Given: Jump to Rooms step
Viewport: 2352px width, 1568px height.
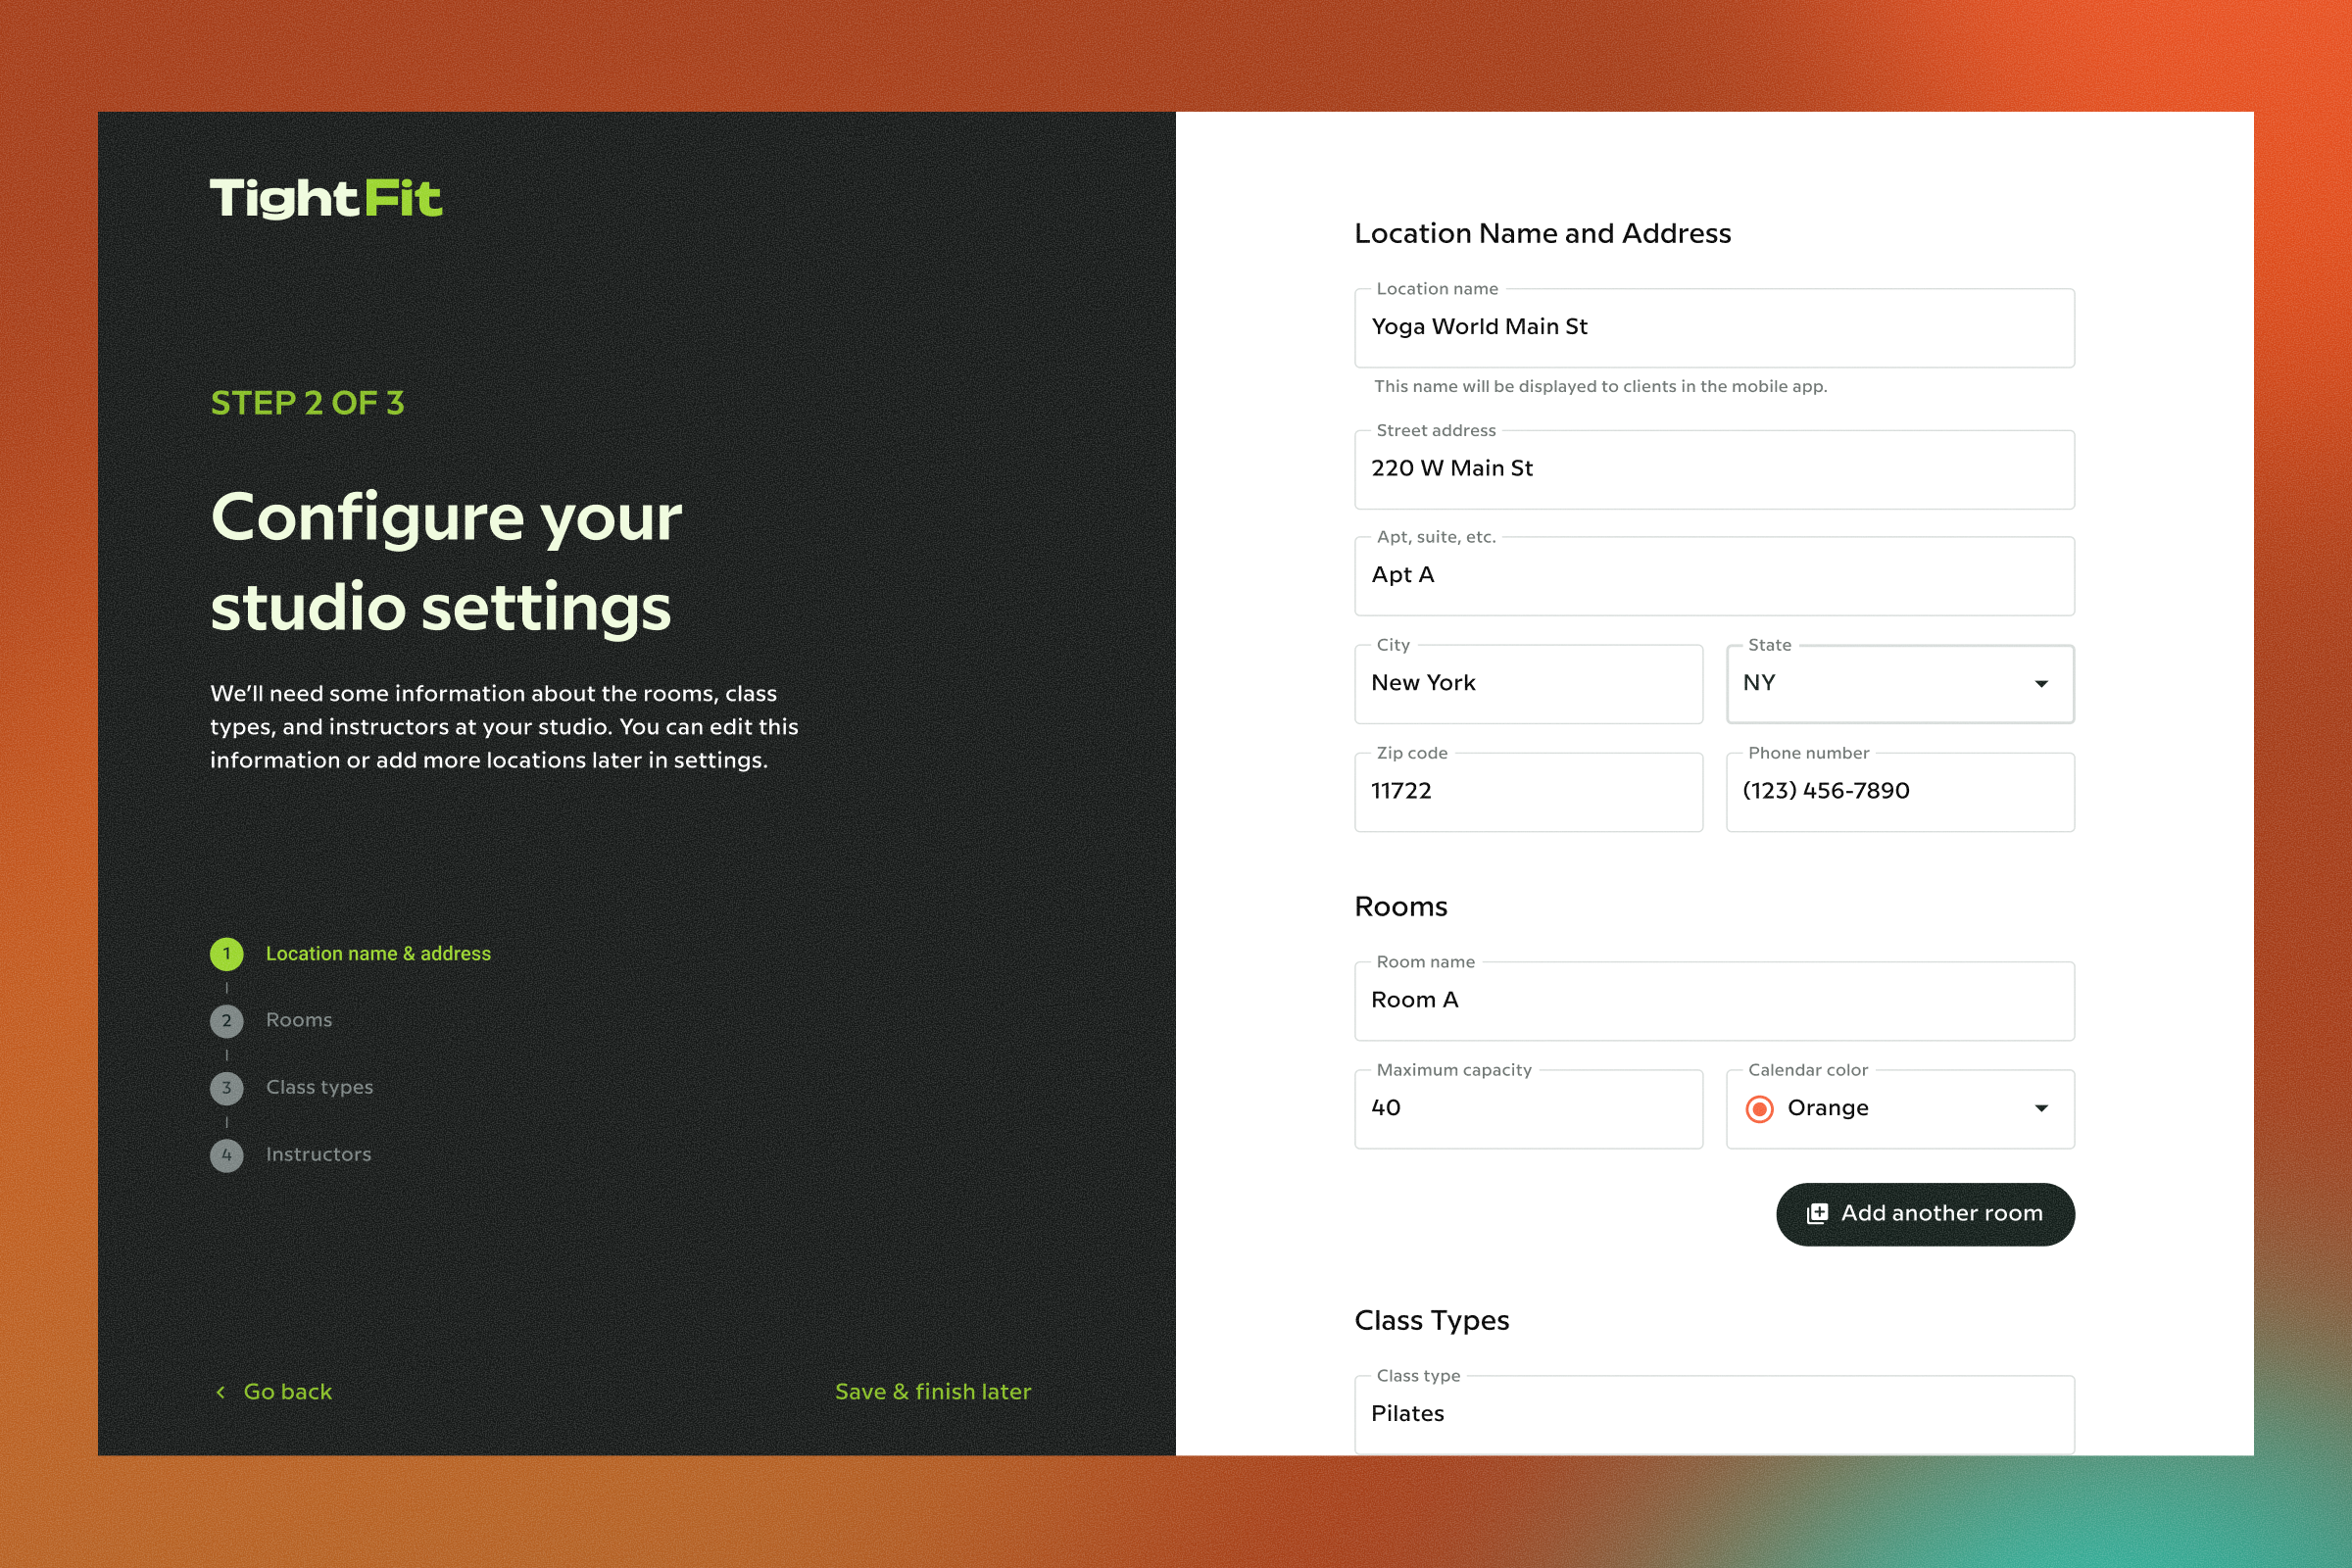Looking at the screenshot, I should [299, 1021].
